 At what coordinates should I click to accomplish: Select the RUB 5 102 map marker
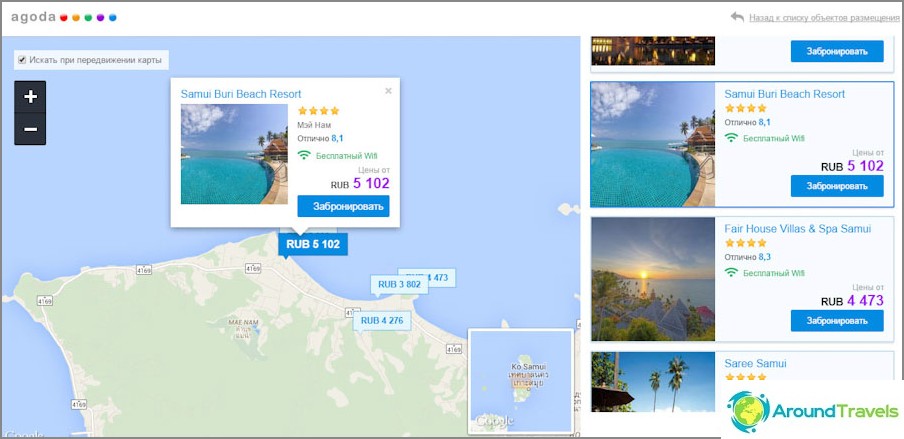point(312,245)
